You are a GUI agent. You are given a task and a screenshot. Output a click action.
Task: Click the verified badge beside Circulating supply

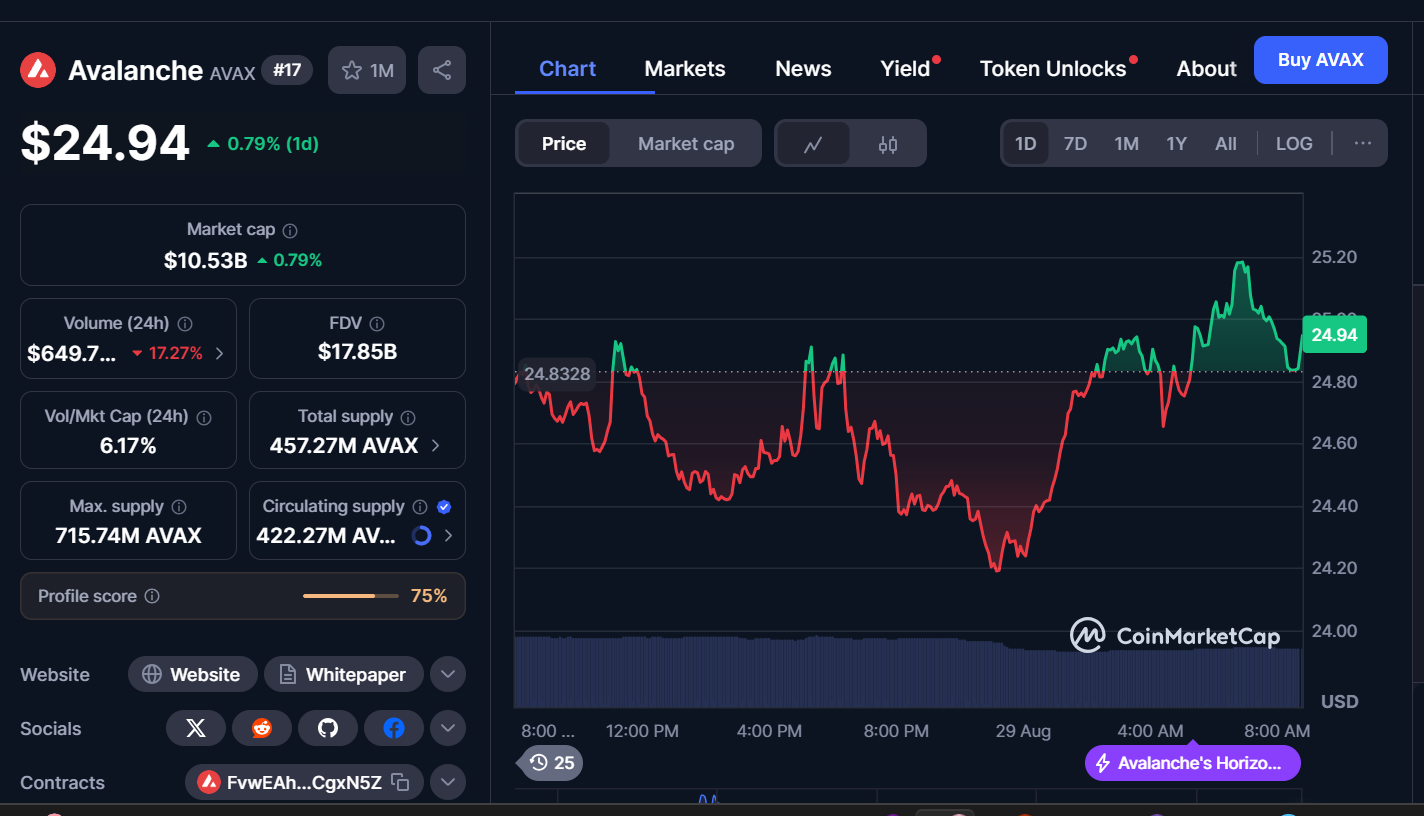point(444,507)
